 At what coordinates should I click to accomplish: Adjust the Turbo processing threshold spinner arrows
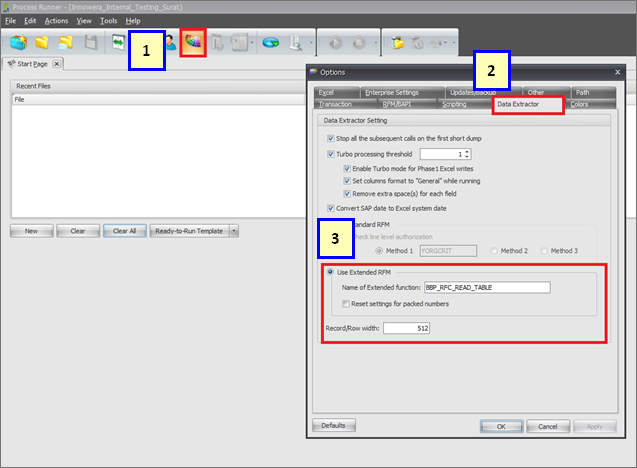(466, 154)
